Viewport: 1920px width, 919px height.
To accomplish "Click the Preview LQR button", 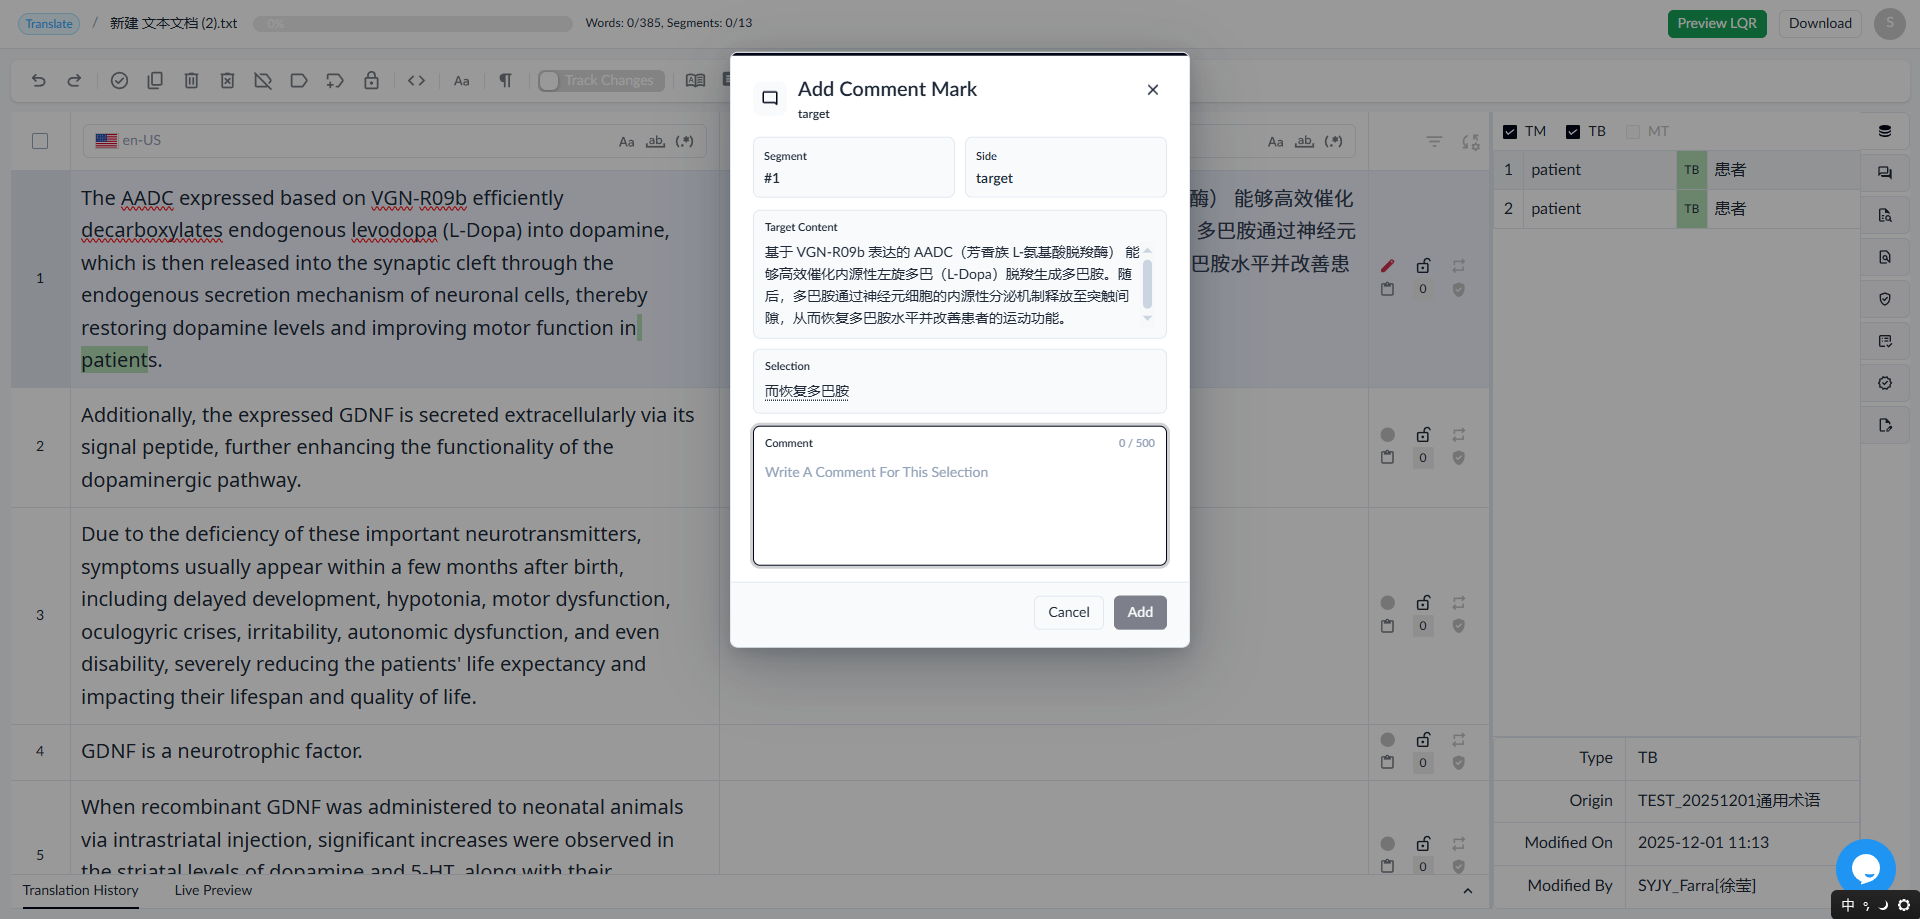I will [1717, 23].
